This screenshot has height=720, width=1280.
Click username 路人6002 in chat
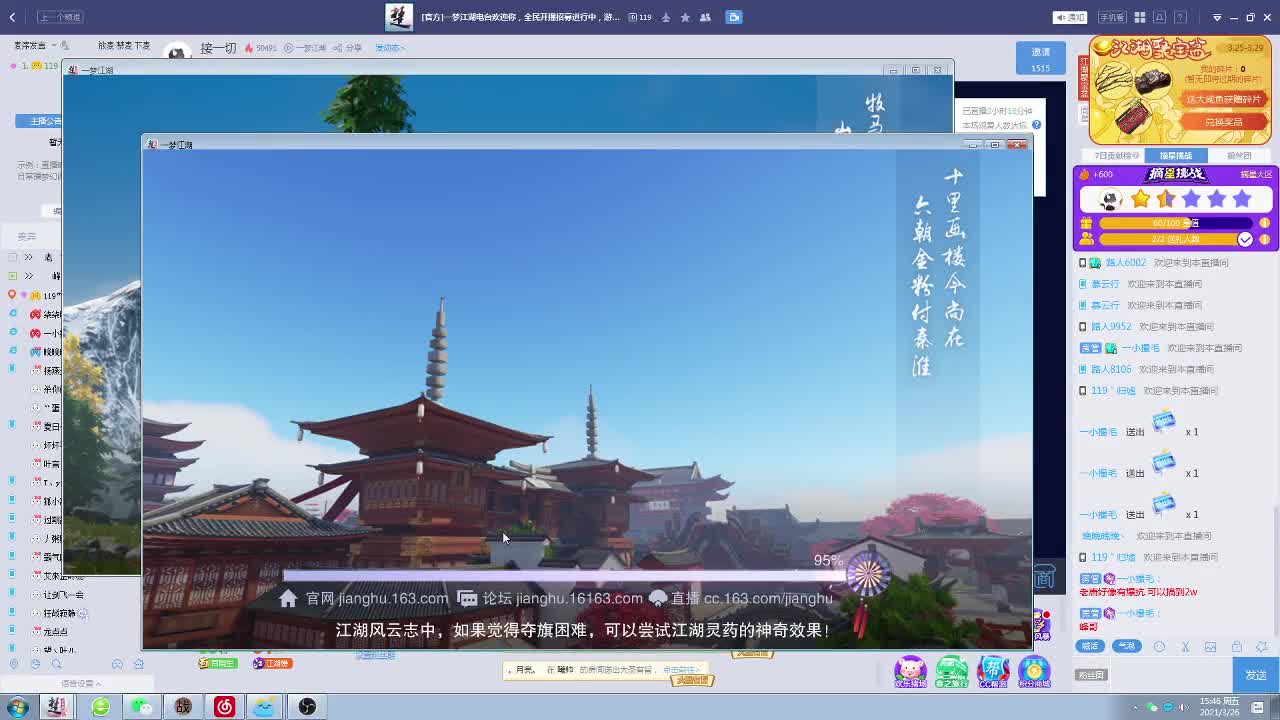point(1126,263)
